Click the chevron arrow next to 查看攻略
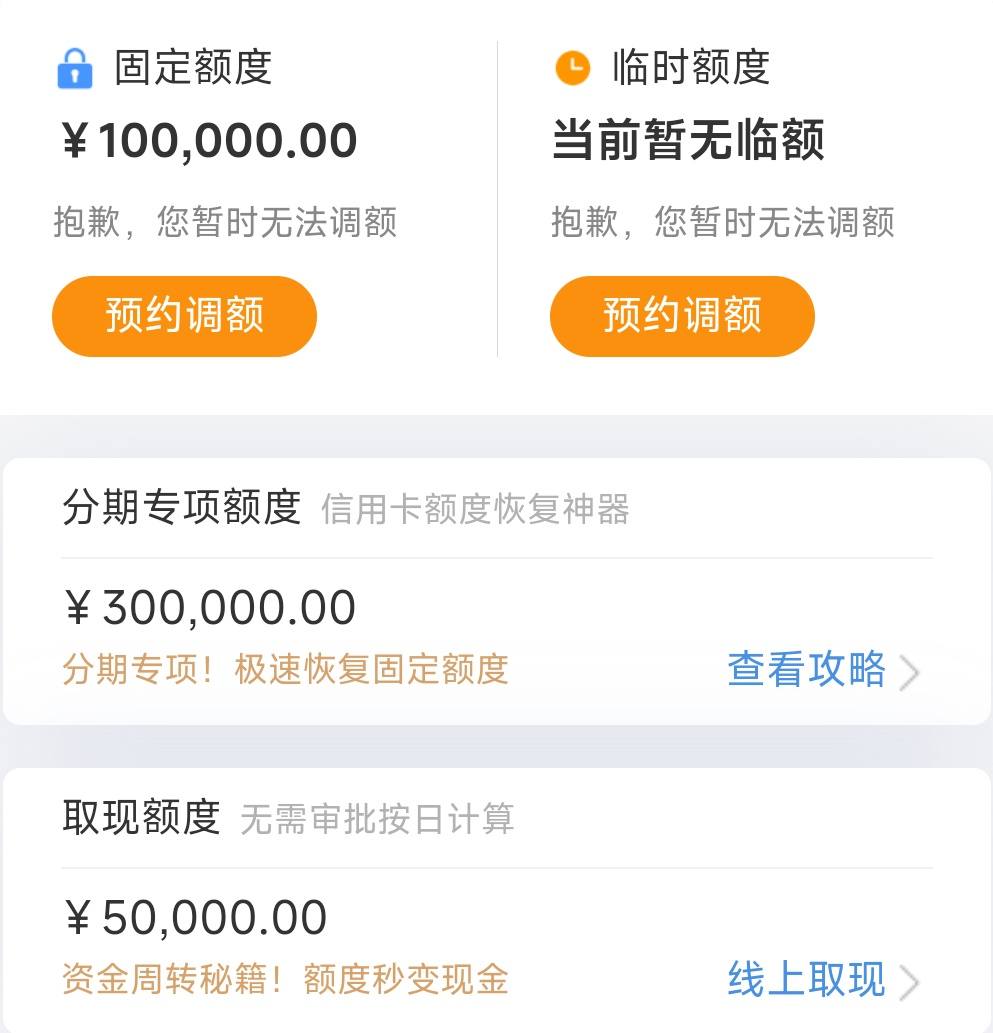Screen dimensions: 993x1033 click(909, 673)
